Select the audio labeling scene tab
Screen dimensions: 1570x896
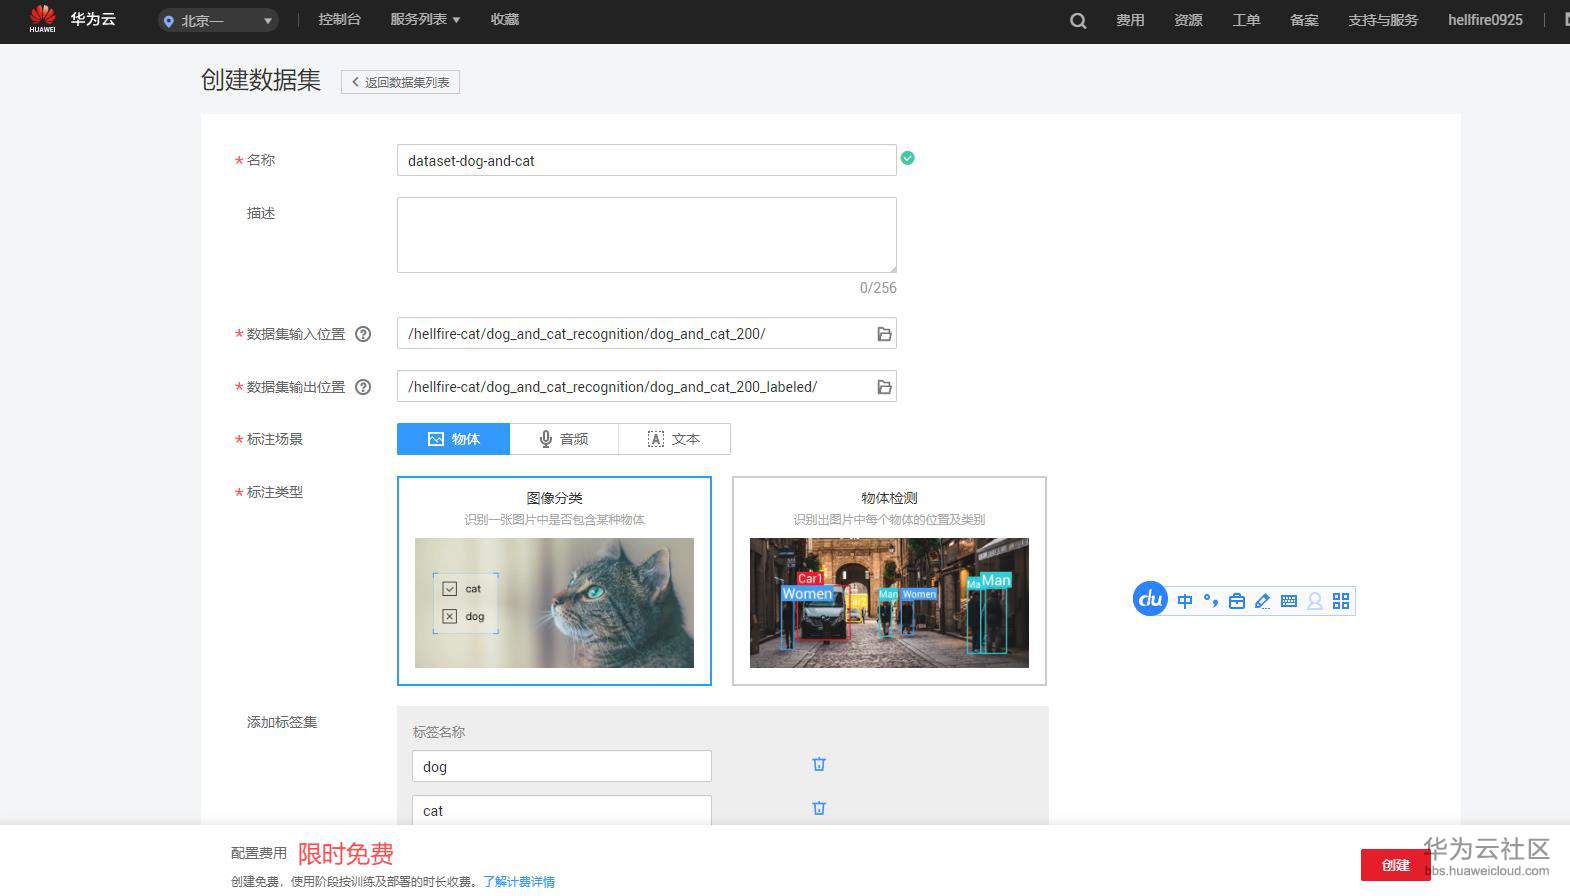point(564,439)
